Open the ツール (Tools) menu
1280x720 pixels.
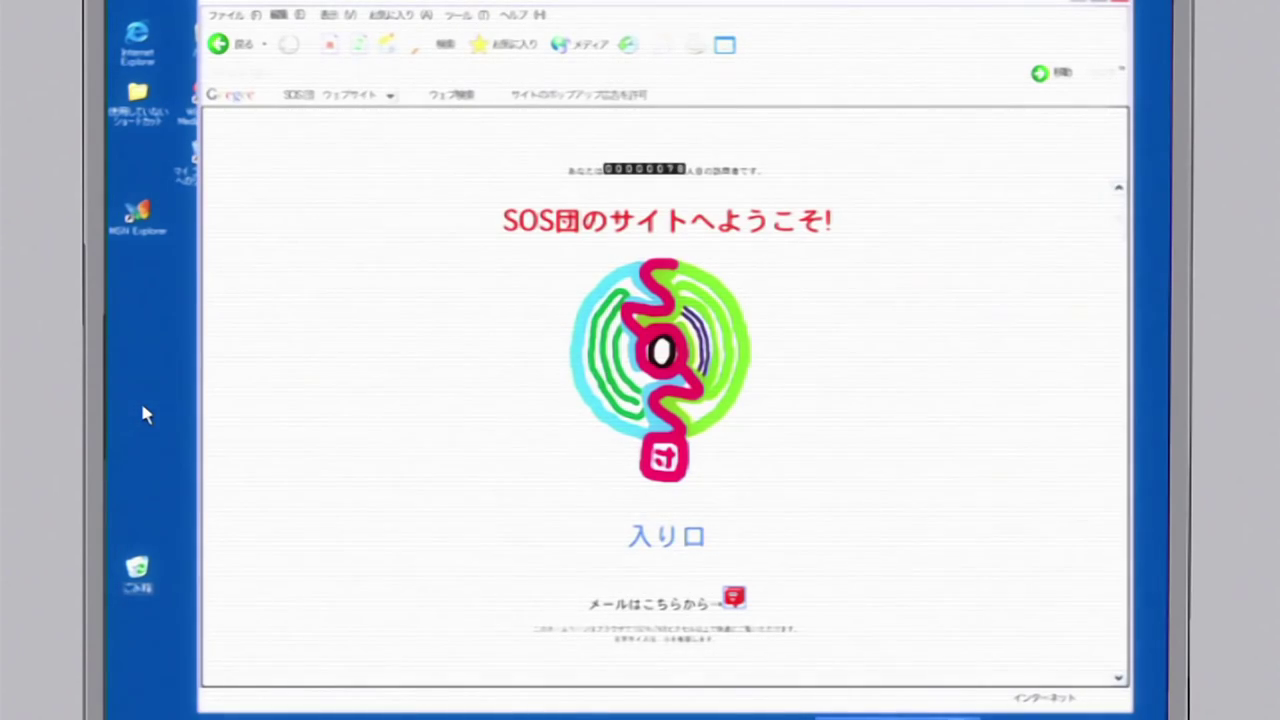coord(457,15)
